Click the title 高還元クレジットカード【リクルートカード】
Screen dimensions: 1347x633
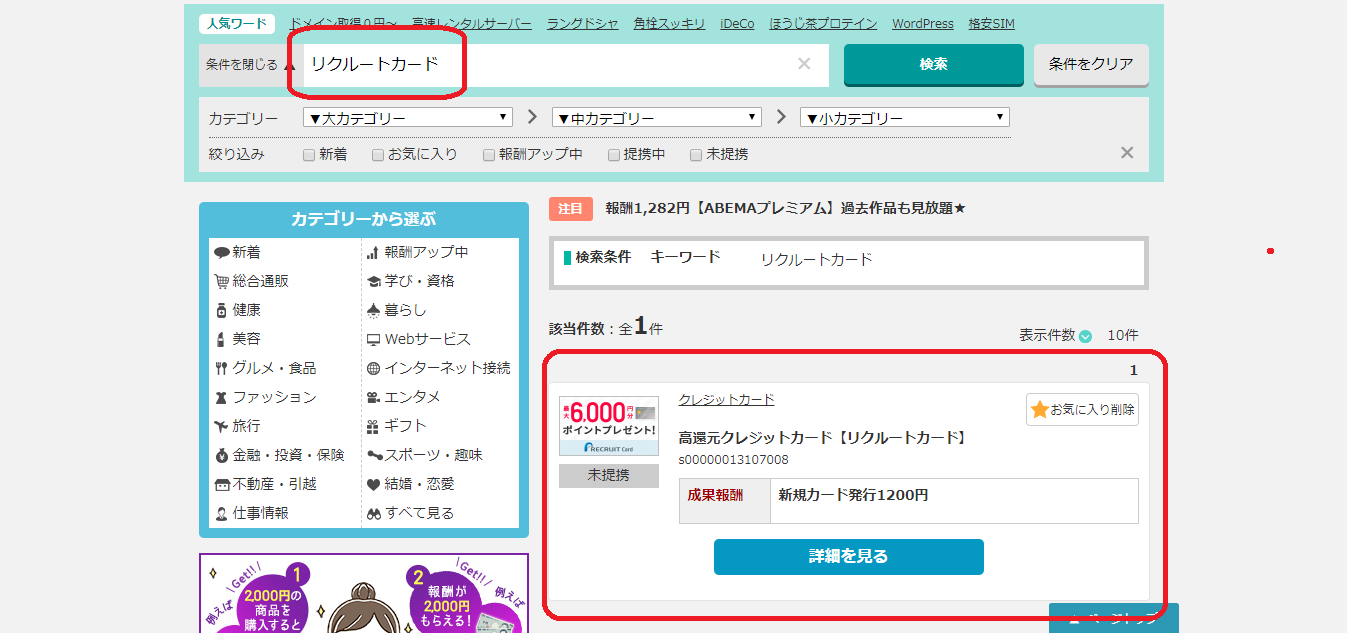(823, 438)
